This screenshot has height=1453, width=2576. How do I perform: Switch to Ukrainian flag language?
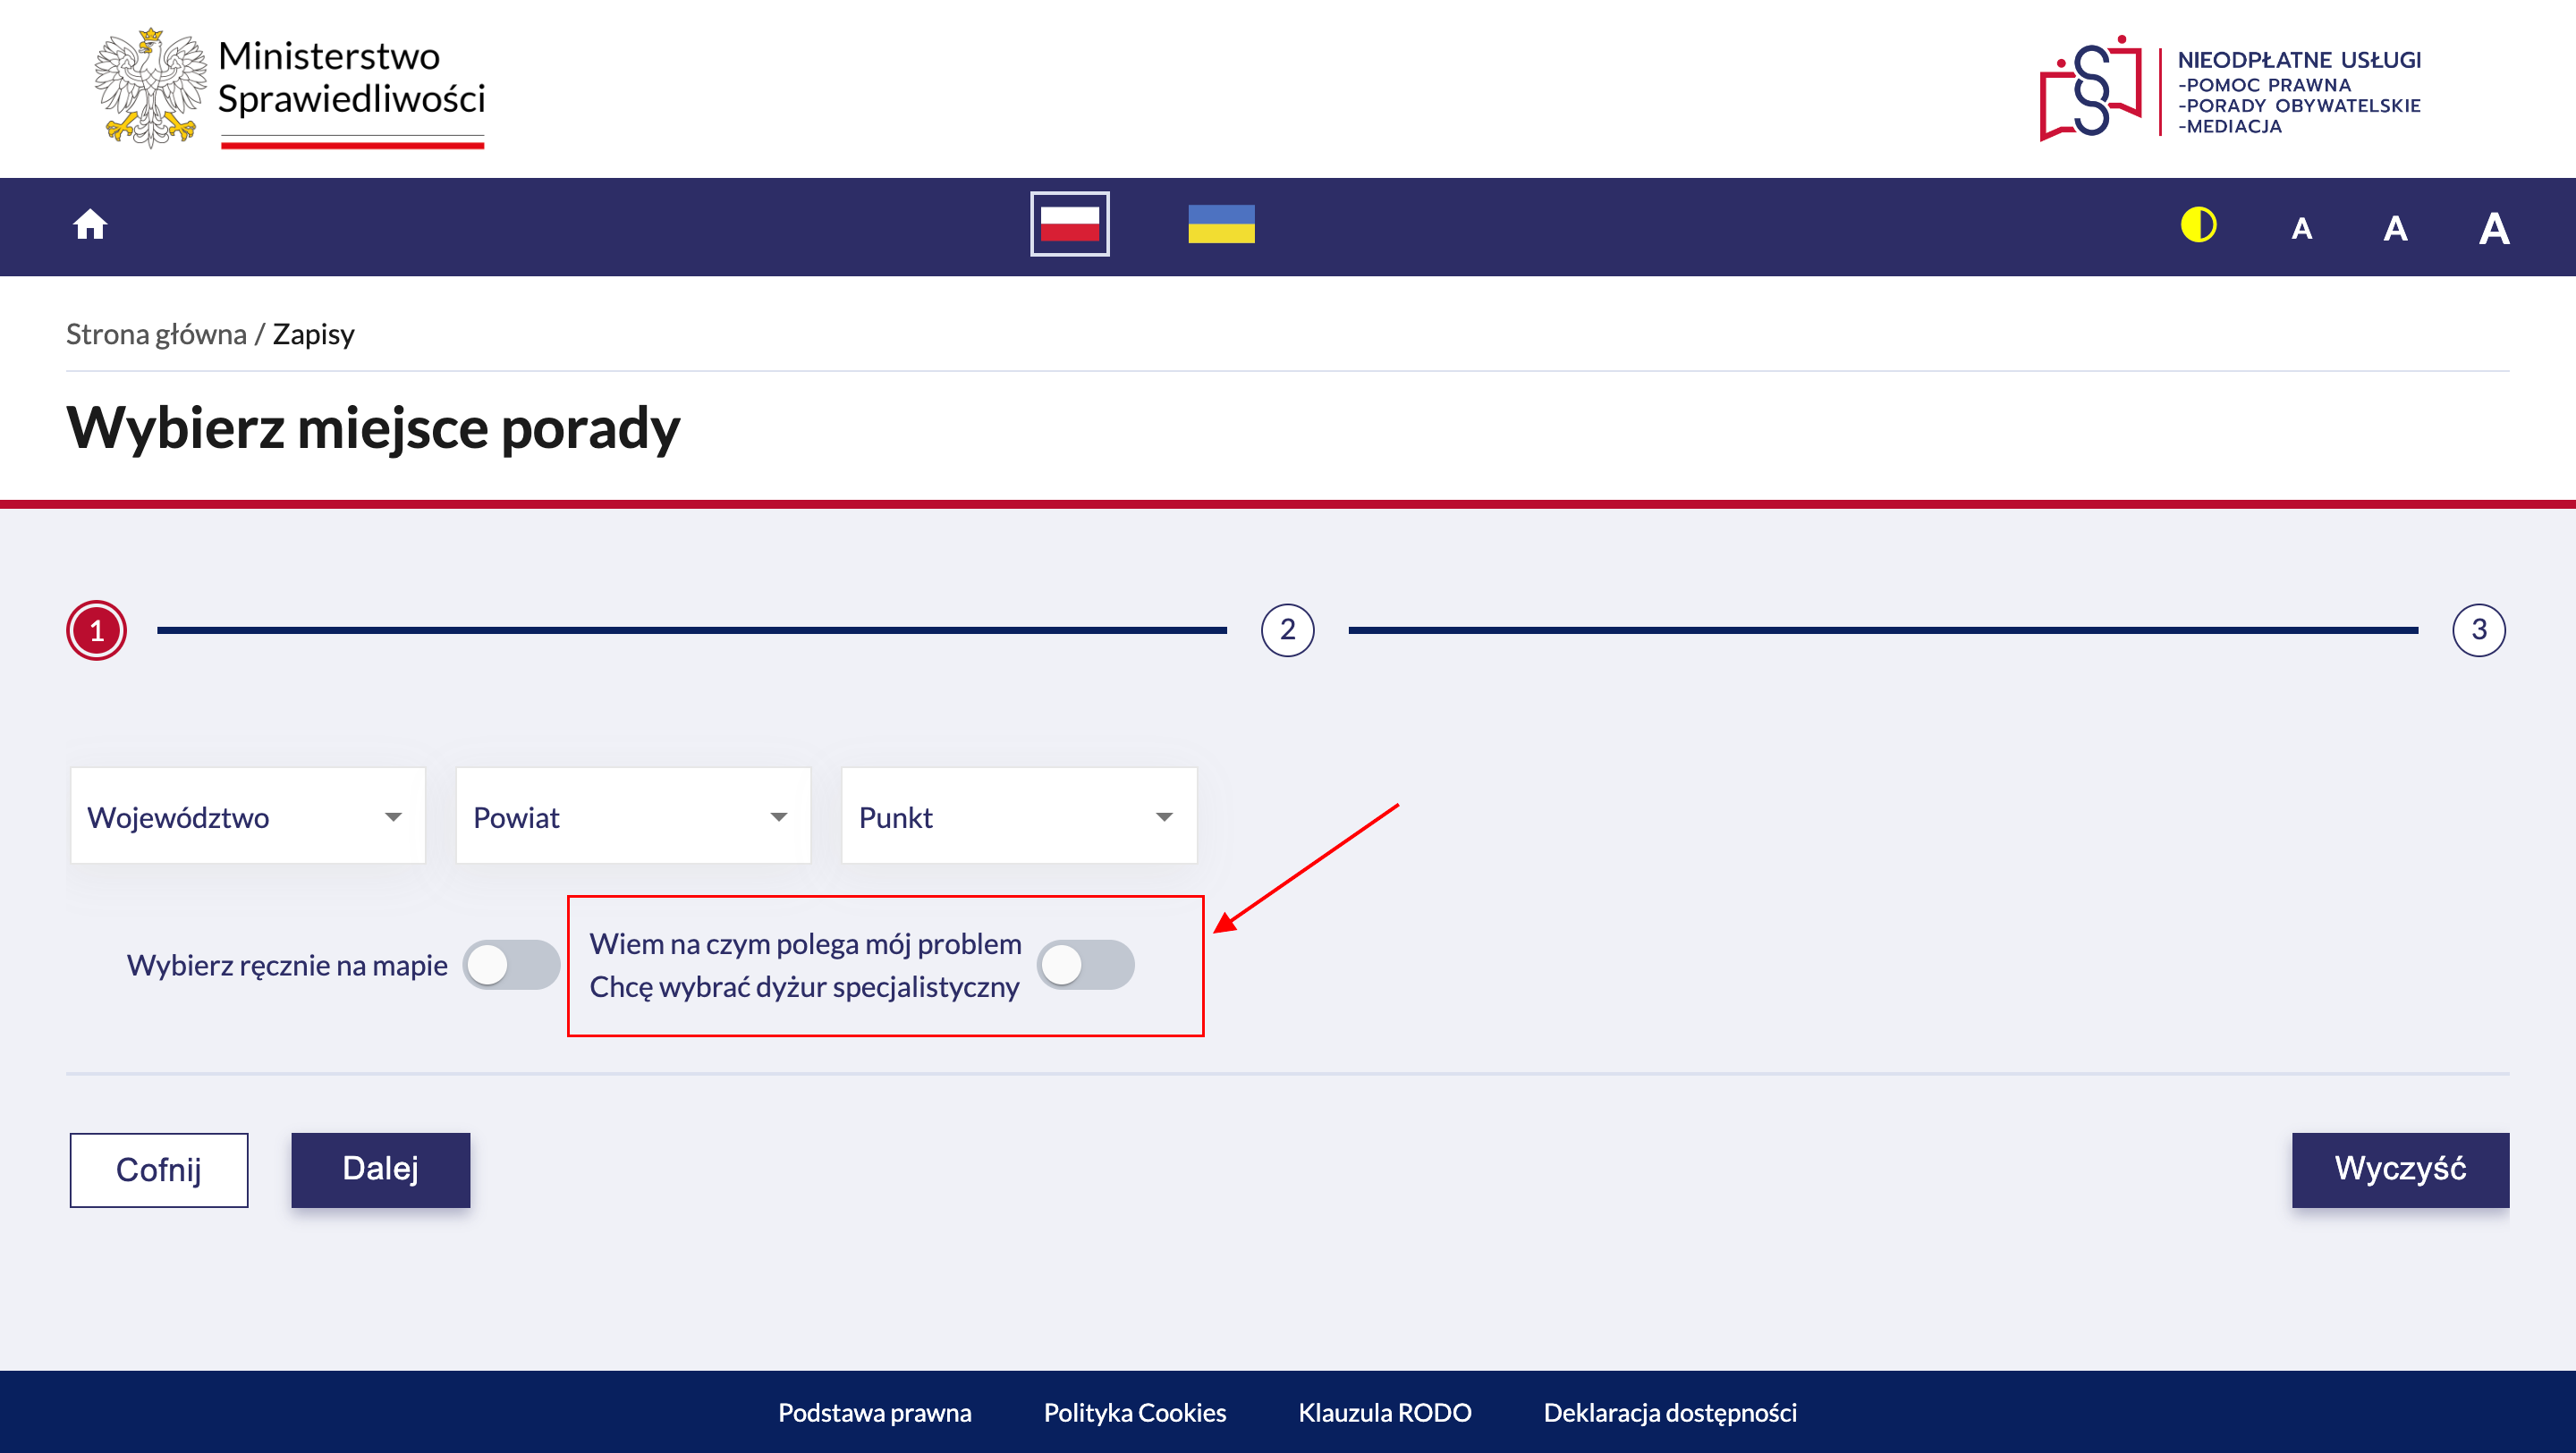(1221, 224)
